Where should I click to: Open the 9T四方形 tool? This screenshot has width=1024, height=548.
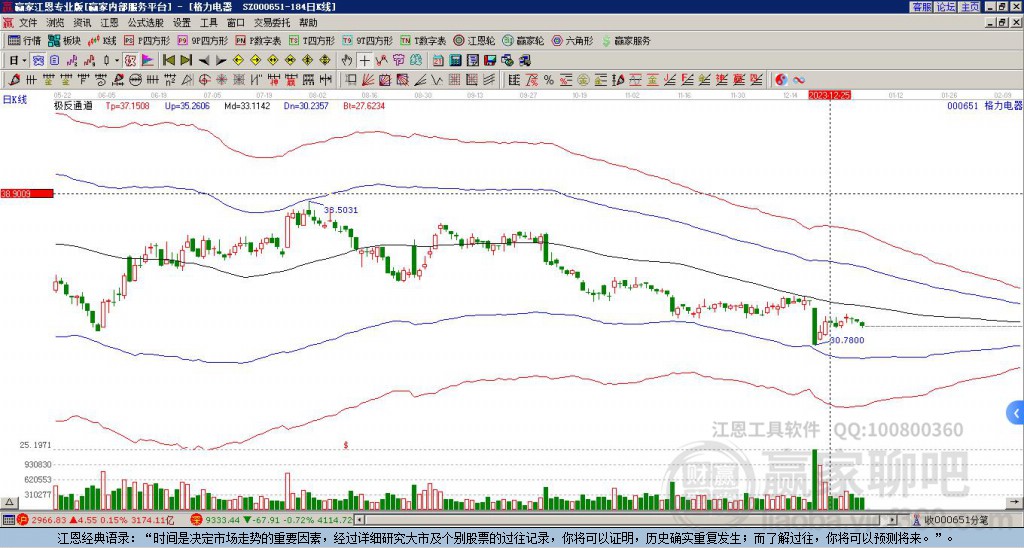(x=367, y=40)
